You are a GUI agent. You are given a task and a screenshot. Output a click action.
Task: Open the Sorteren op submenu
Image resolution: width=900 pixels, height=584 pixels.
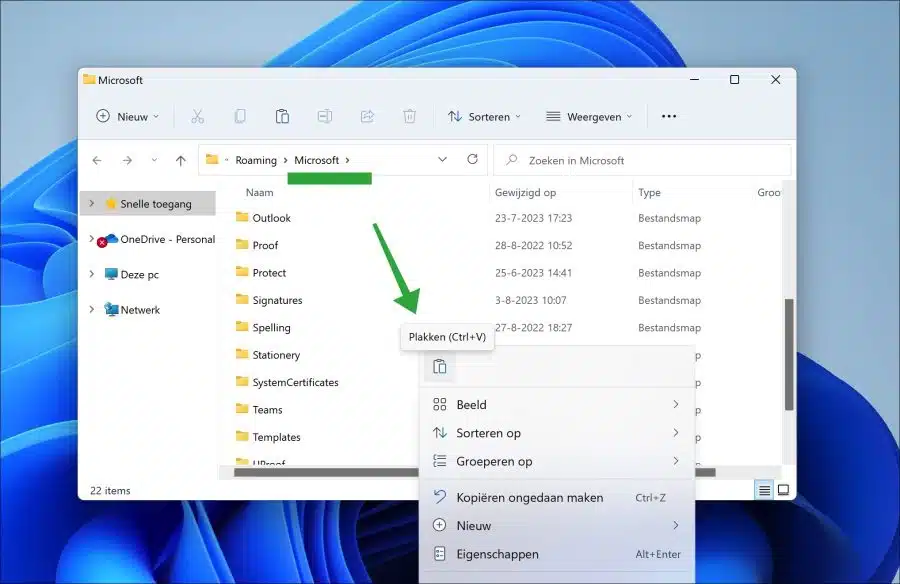pos(557,433)
